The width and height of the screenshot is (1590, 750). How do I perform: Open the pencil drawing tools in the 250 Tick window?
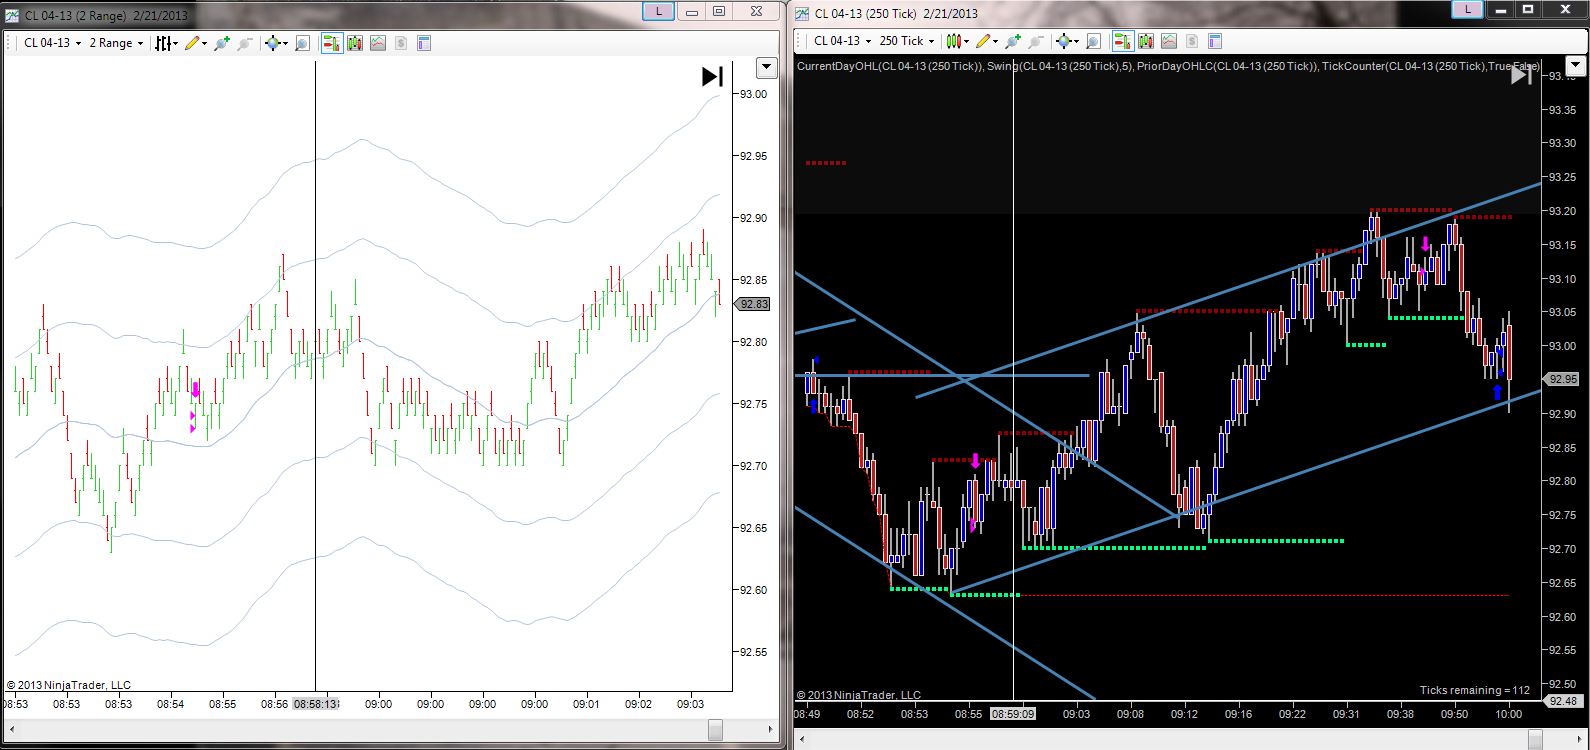click(x=986, y=41)
